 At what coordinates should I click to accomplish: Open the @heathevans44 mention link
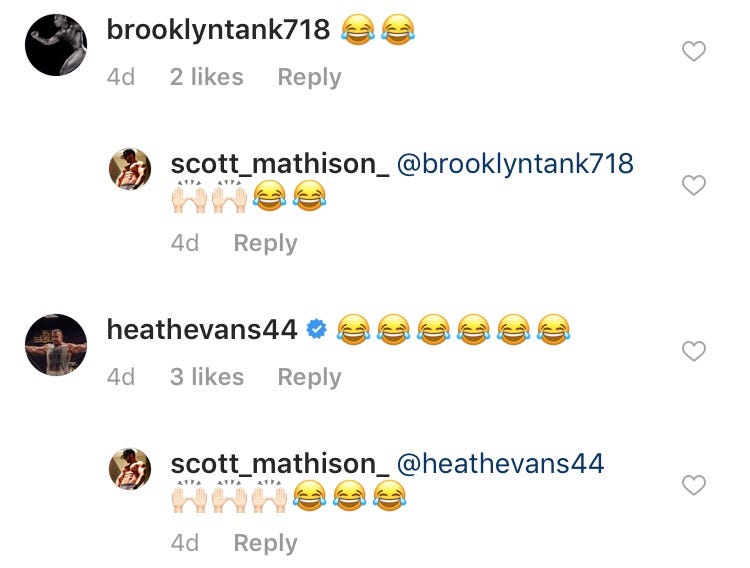pyautogui.click(x=500, y=464)
